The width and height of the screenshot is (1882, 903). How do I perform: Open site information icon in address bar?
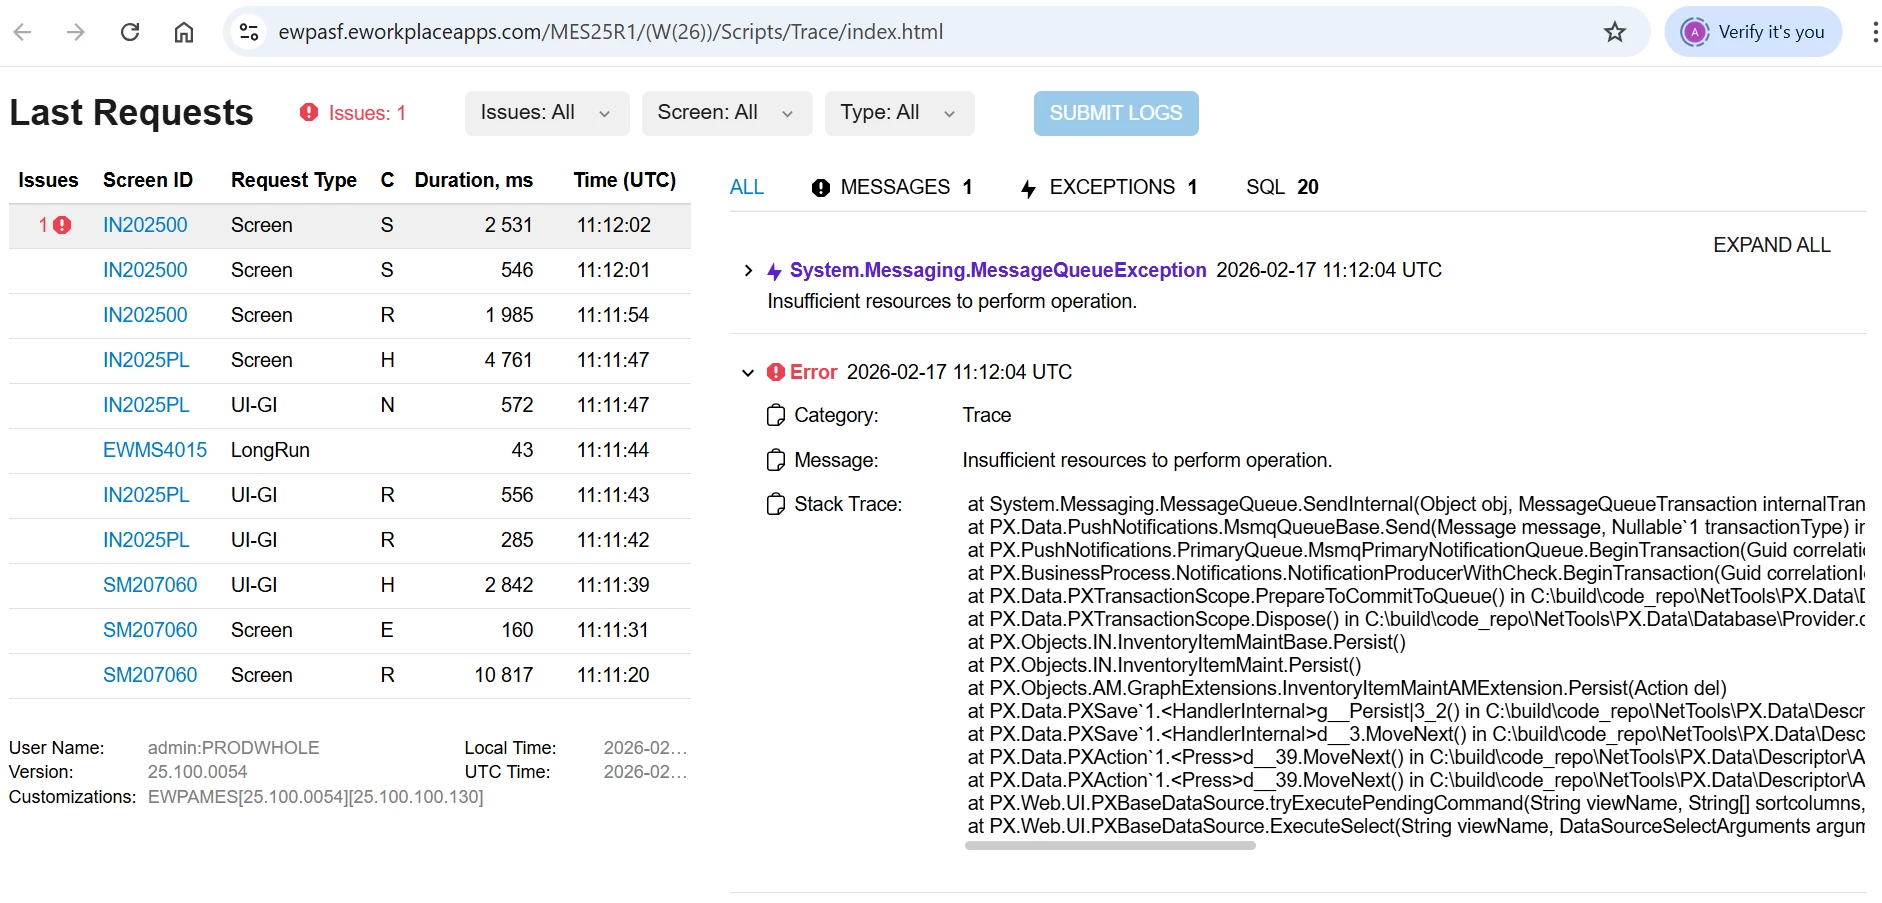point(249,32)
